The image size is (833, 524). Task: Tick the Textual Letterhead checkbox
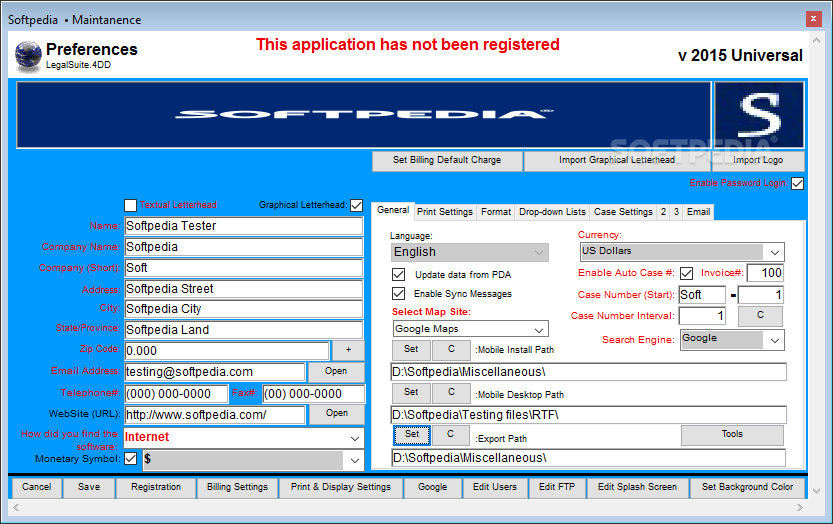point(130,205)
